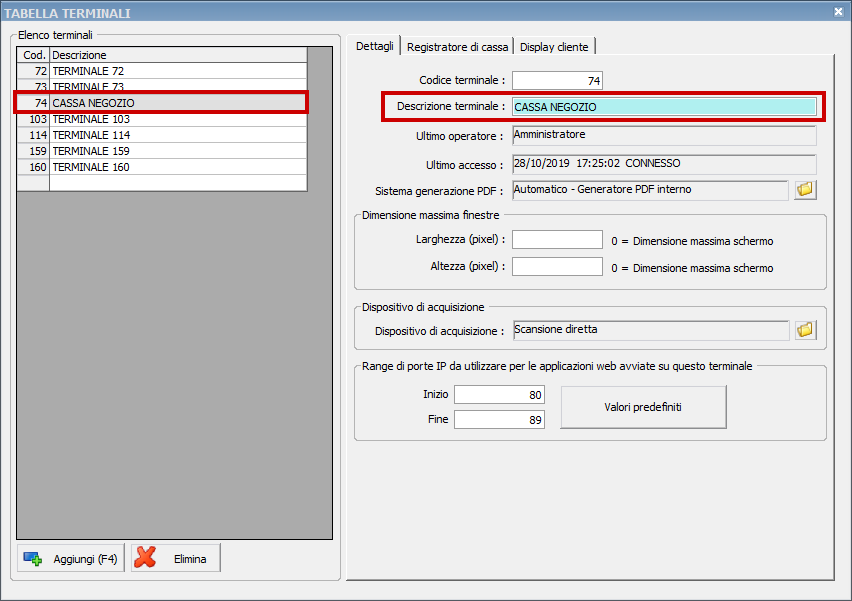Click the Descrizione column header
Screen dimensions: 852x601
pos(178,55)
